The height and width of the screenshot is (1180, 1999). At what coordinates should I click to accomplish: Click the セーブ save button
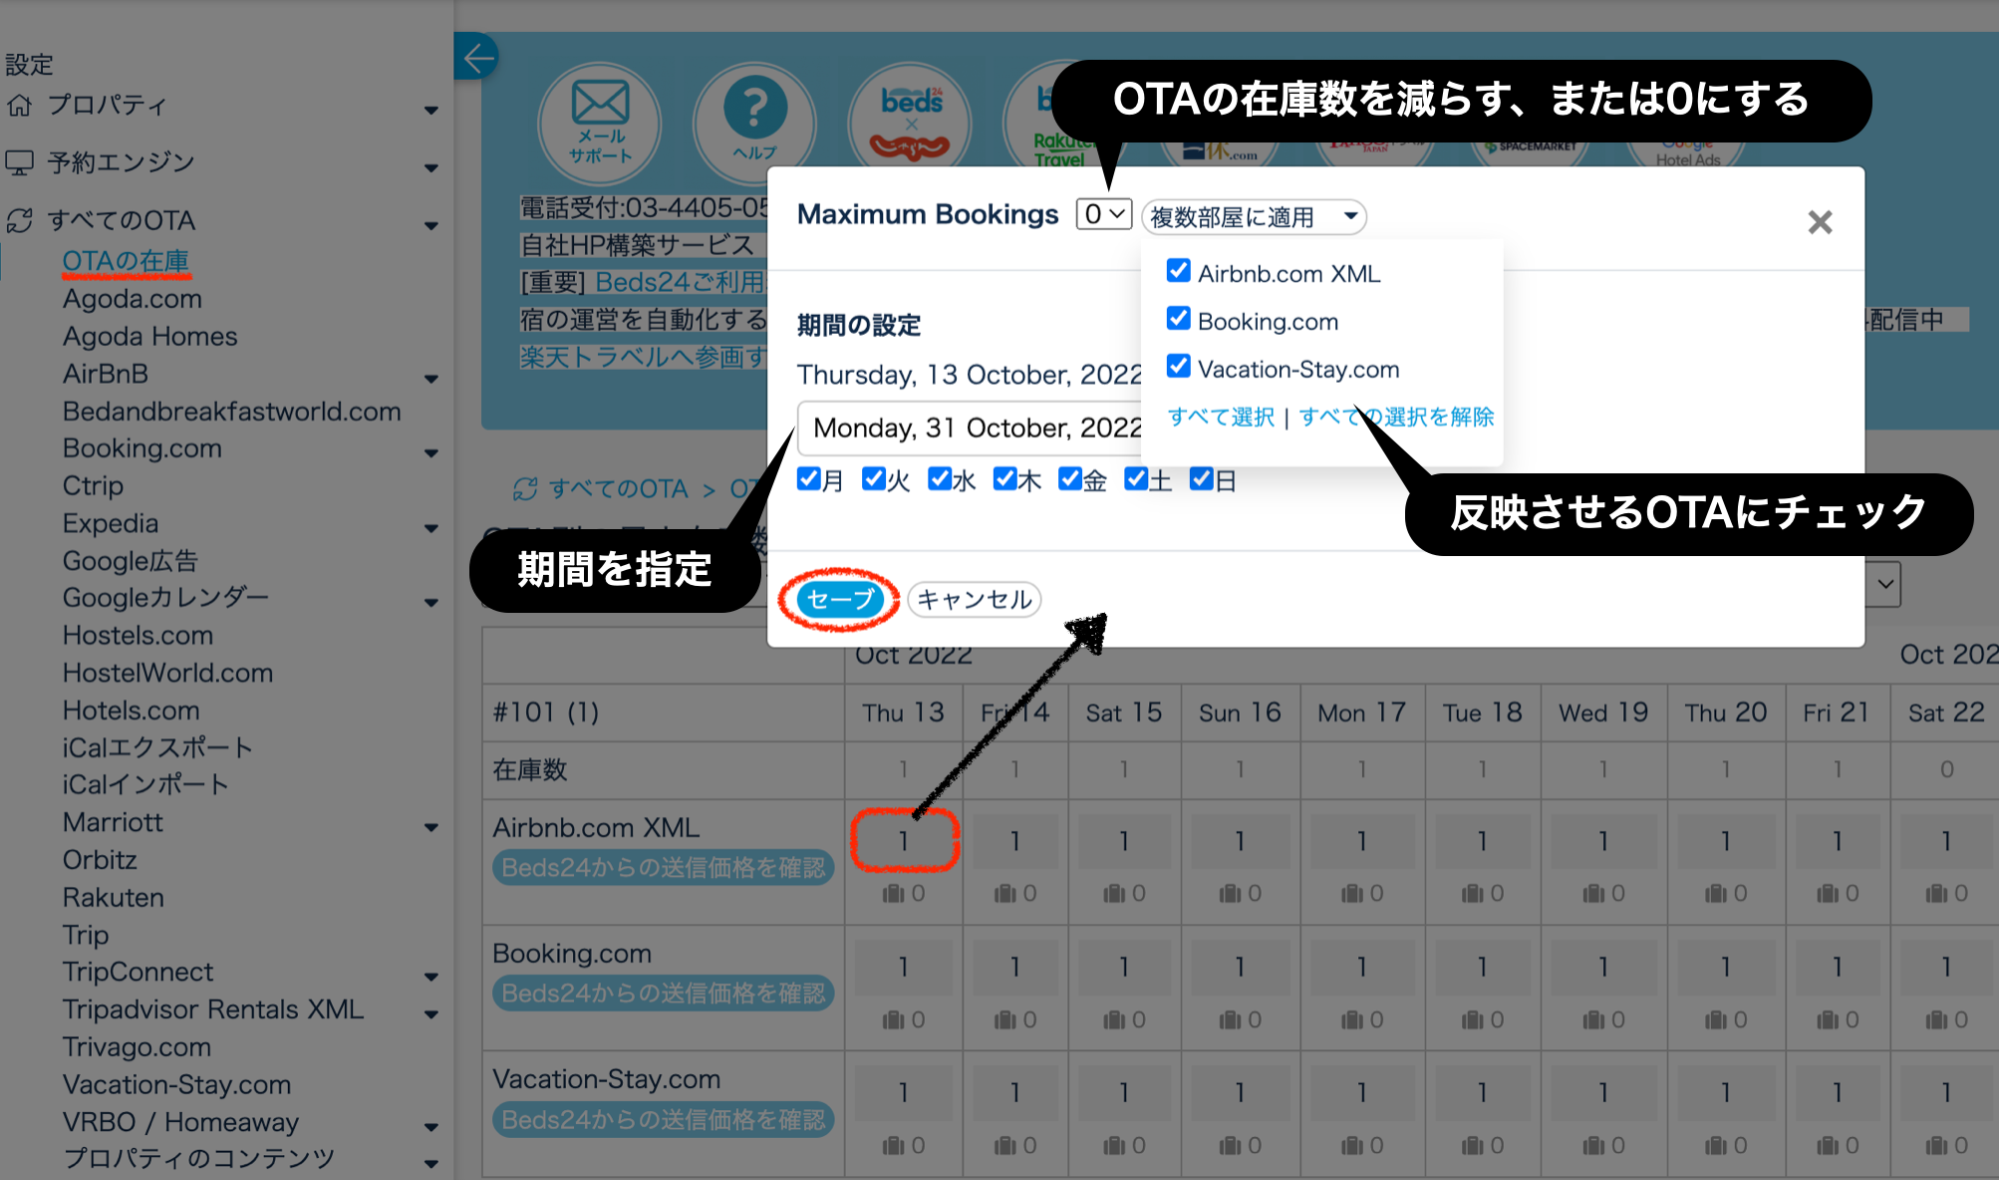(840, 600)
